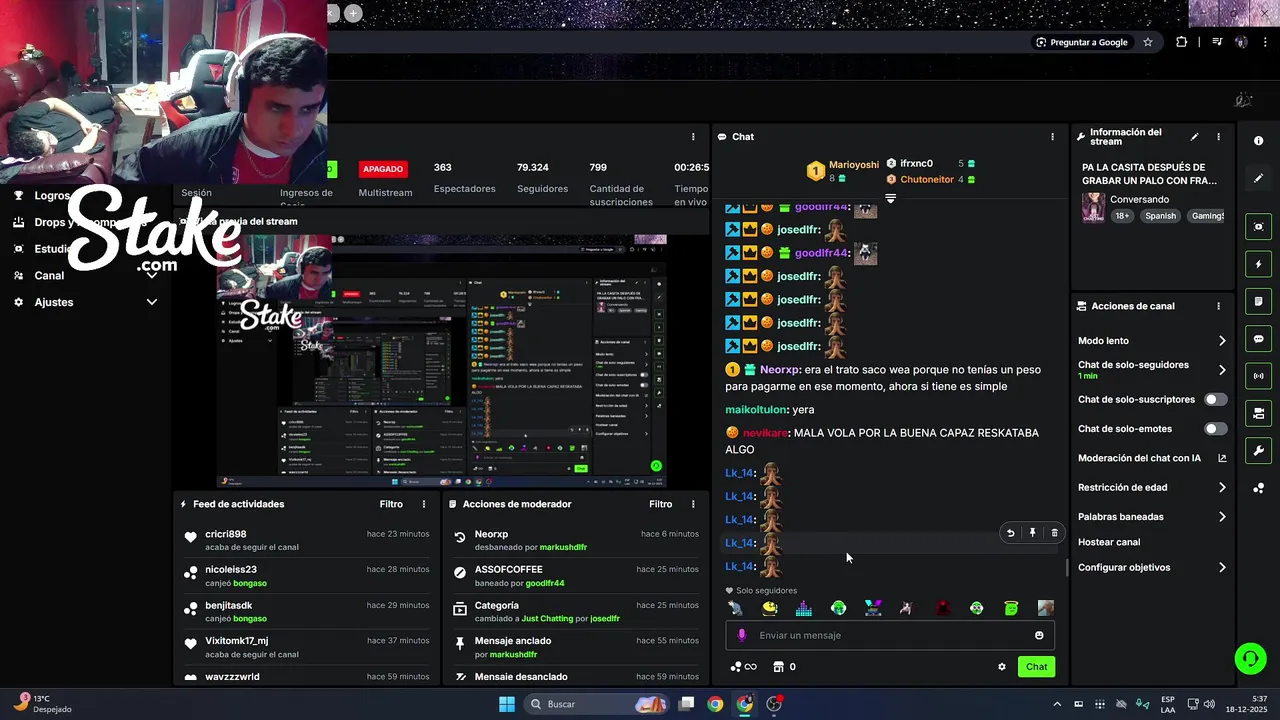This screenshot has width=1280, height=720.
Task: Toggle the broadcast signal icon in sidebar
Action: 1259,376
